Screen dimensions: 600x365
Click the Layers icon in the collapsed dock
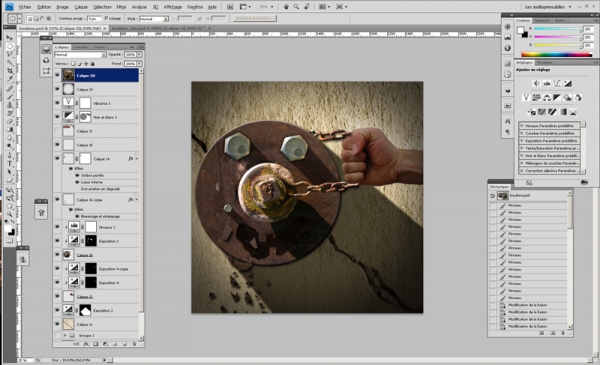tap(46, 49)
